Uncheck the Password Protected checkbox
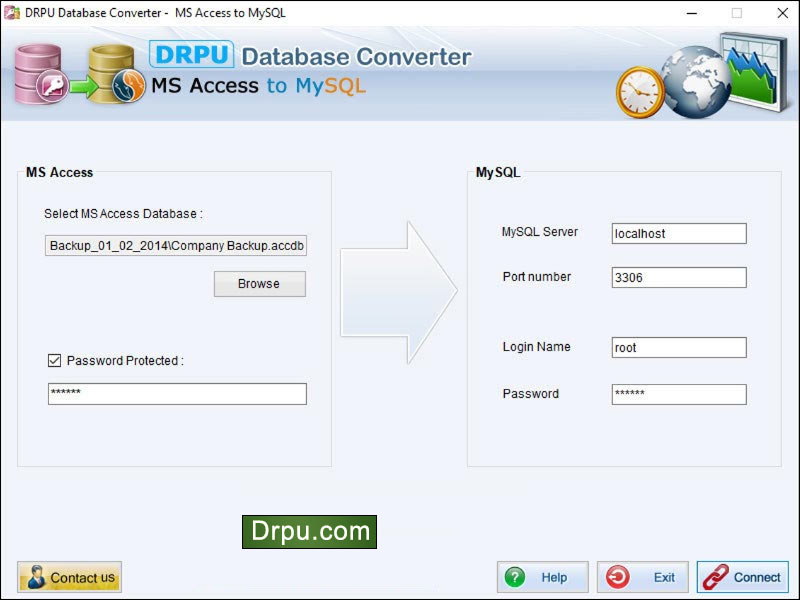 pos(54,361)
